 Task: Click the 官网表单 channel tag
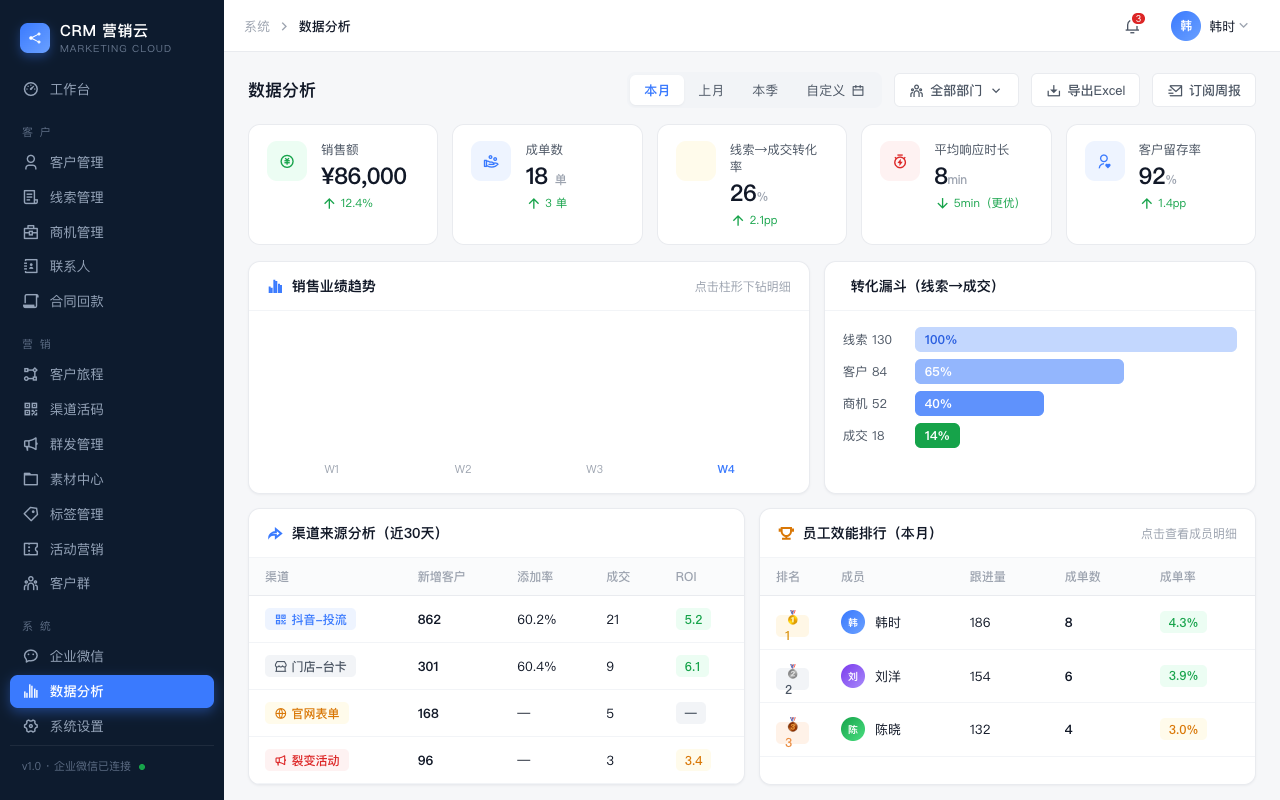coord(307,713)
